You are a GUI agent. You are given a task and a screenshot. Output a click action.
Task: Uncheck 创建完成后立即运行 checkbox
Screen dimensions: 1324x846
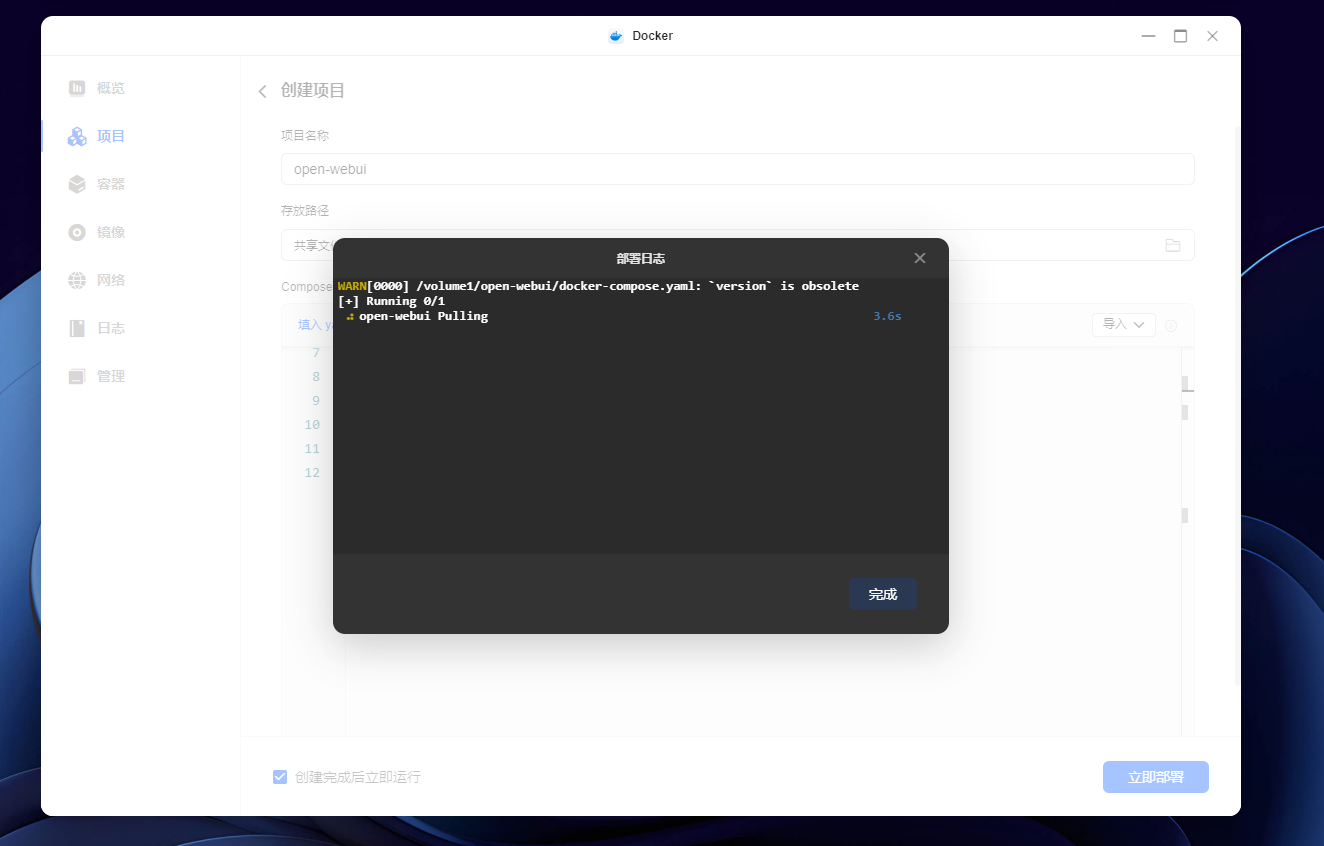pyautogui.click(x=280, y=777)
